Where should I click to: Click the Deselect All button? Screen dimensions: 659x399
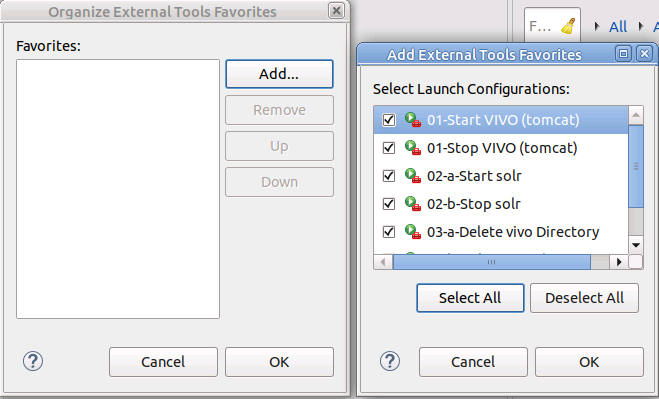pyautogui.click(x=584, y=298)
